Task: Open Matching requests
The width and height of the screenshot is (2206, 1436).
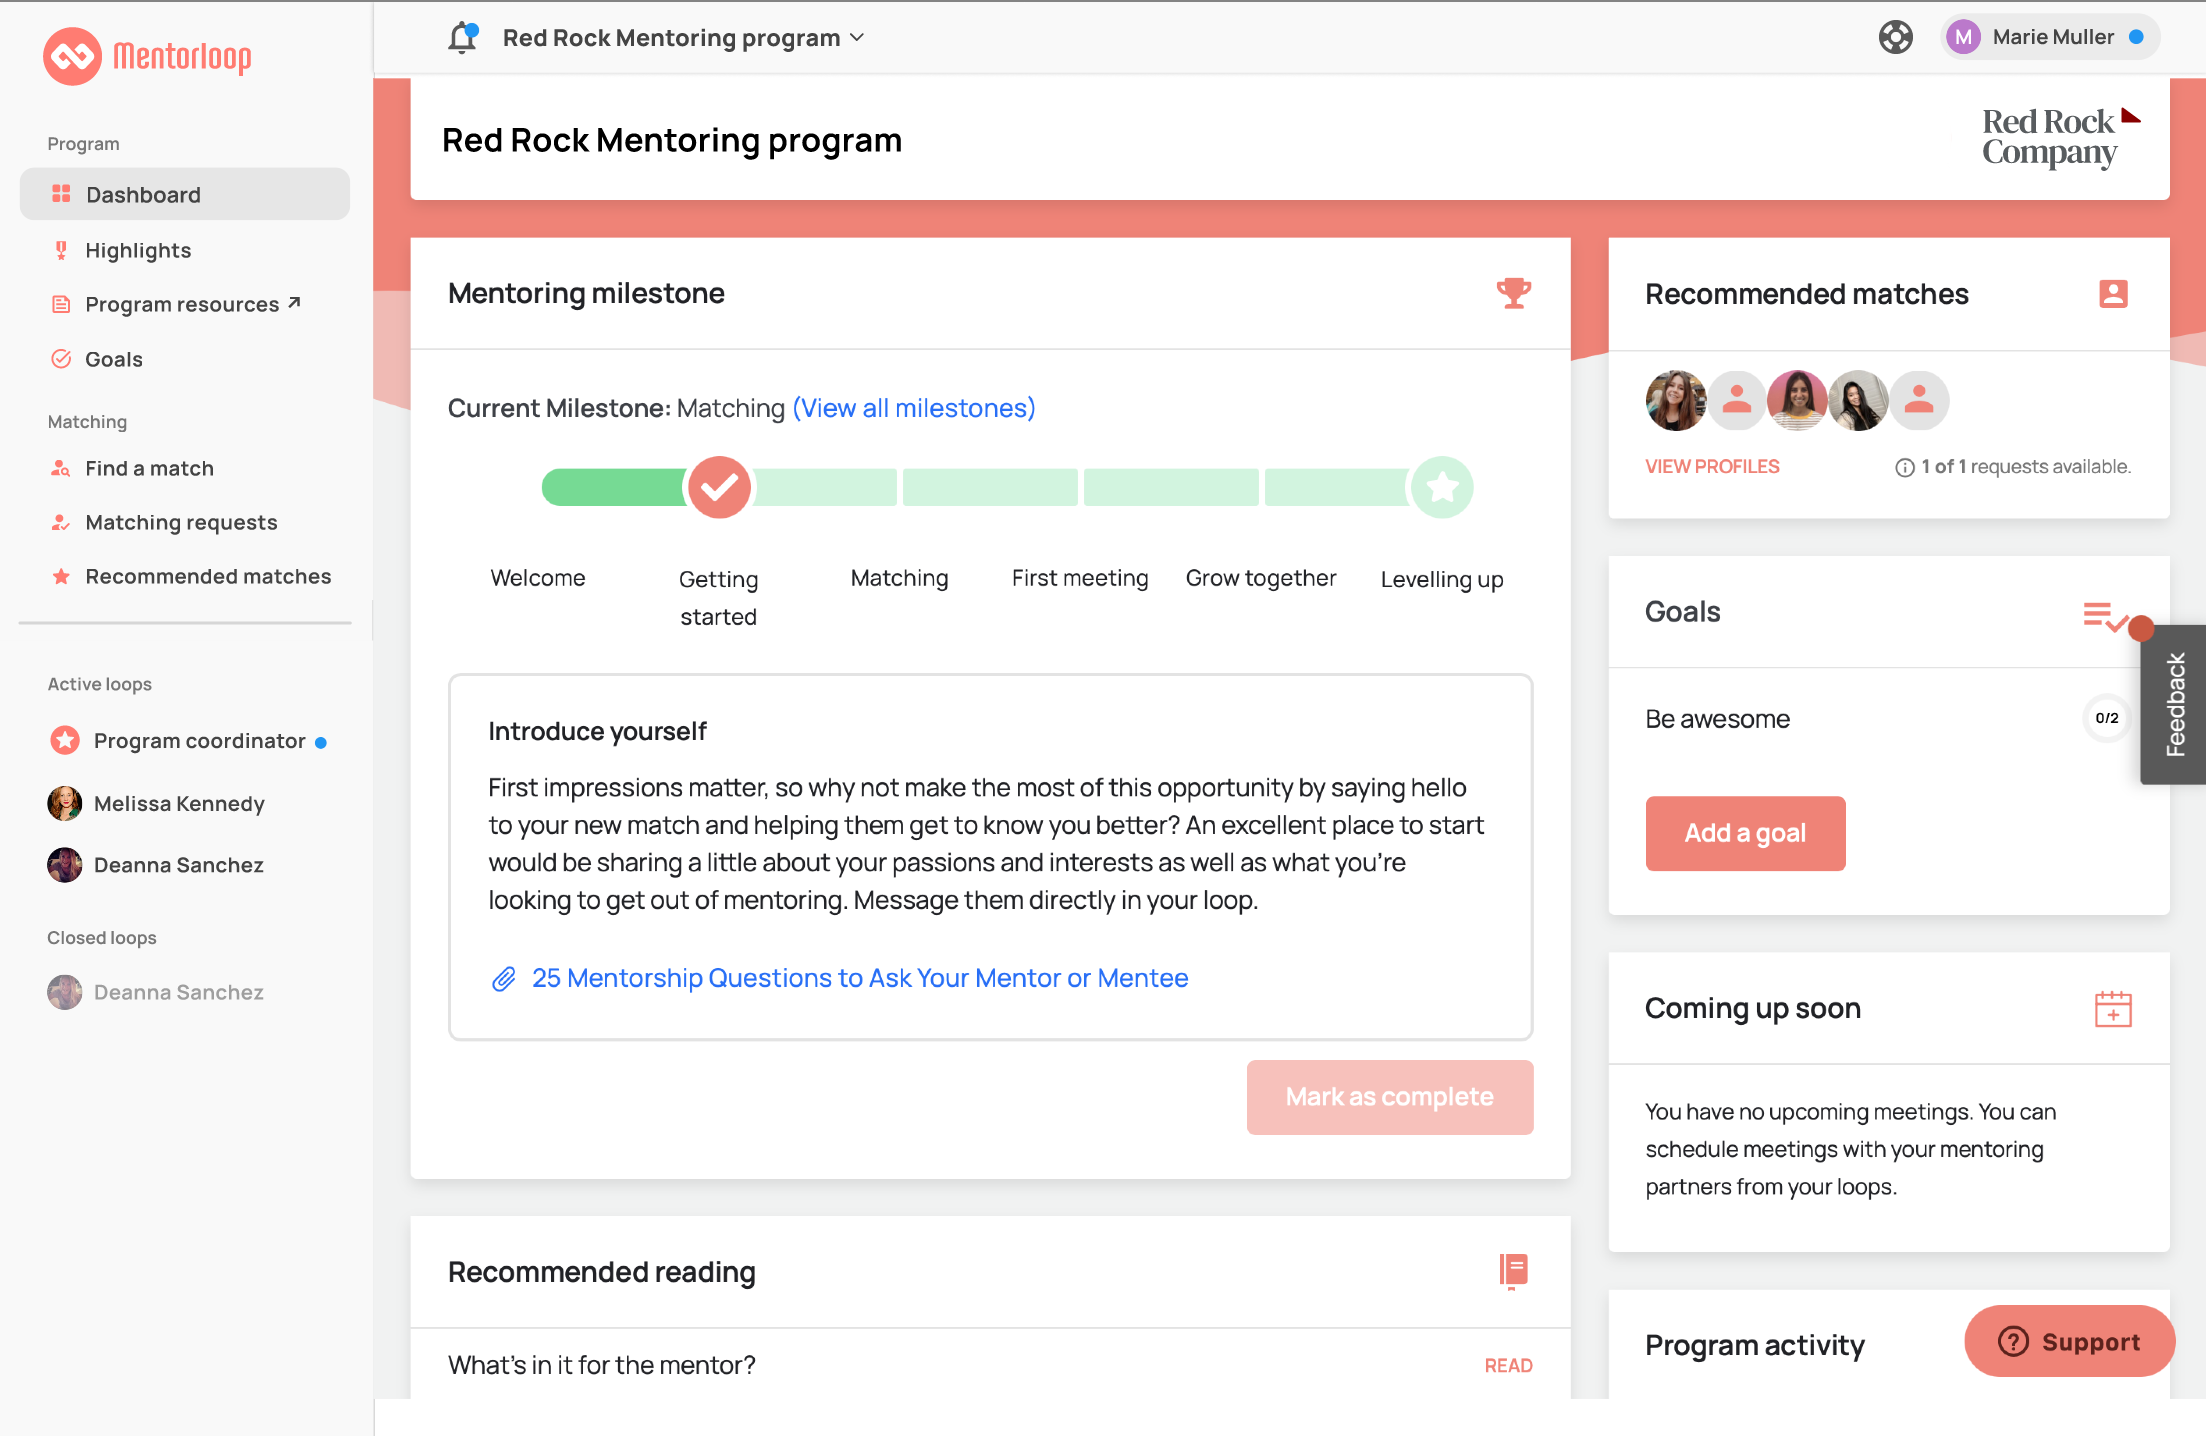Action: point(181,522)
